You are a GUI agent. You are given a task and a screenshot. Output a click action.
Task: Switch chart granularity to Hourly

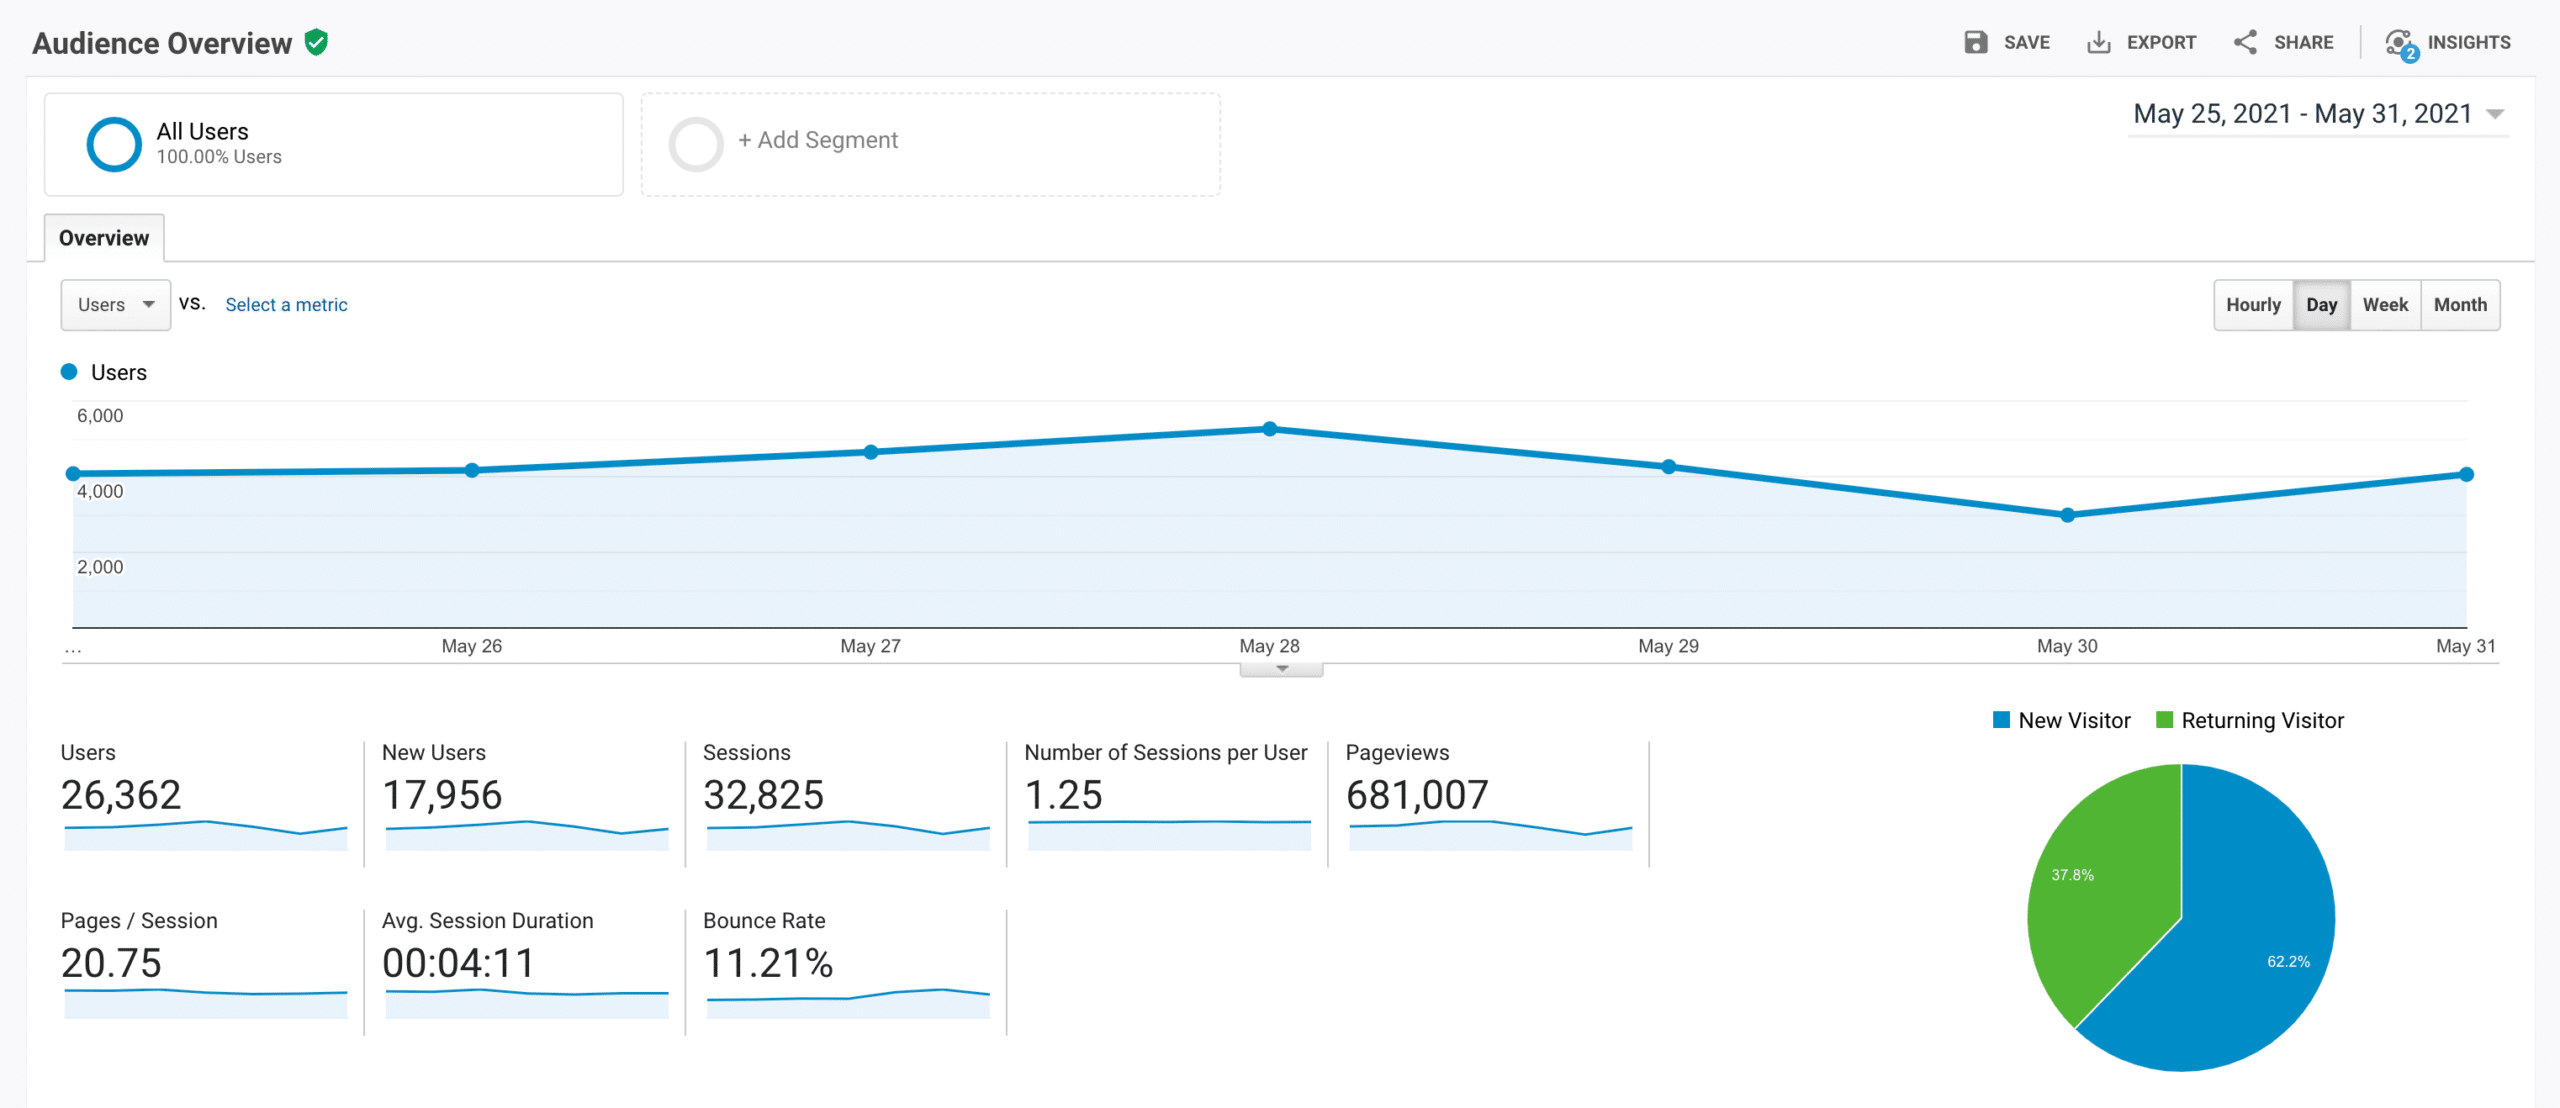[2253, 305]
